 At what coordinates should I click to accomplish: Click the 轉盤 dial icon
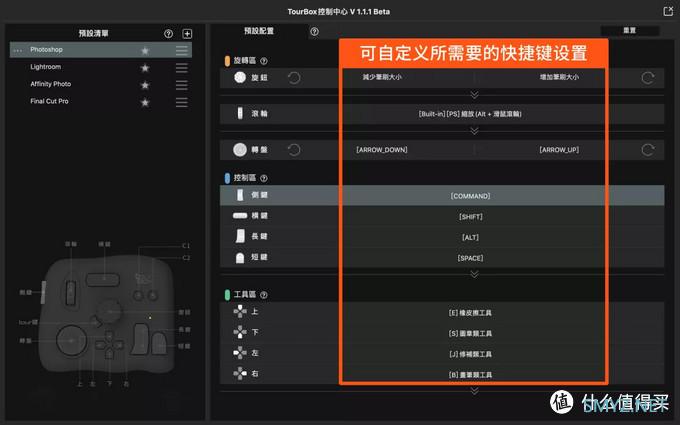pyautogui.click(x=240, y=150)
